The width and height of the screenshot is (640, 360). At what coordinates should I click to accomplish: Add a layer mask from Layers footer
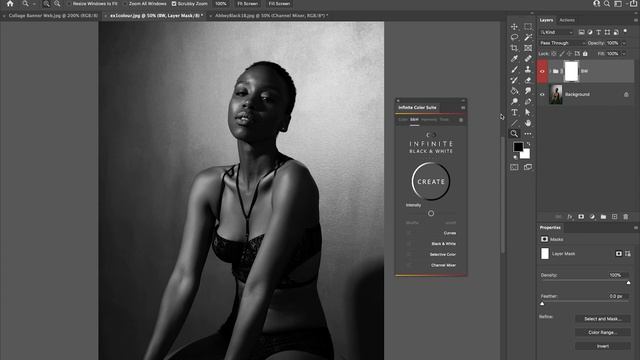point(581,217)
